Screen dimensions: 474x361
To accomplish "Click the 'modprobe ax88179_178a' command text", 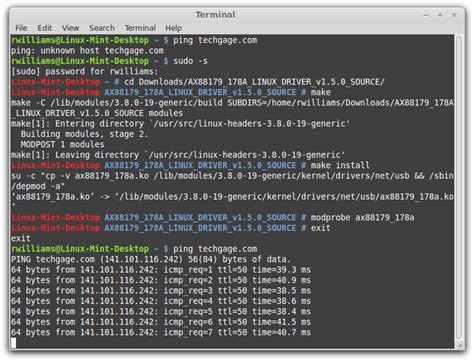I will pos(363,218).
